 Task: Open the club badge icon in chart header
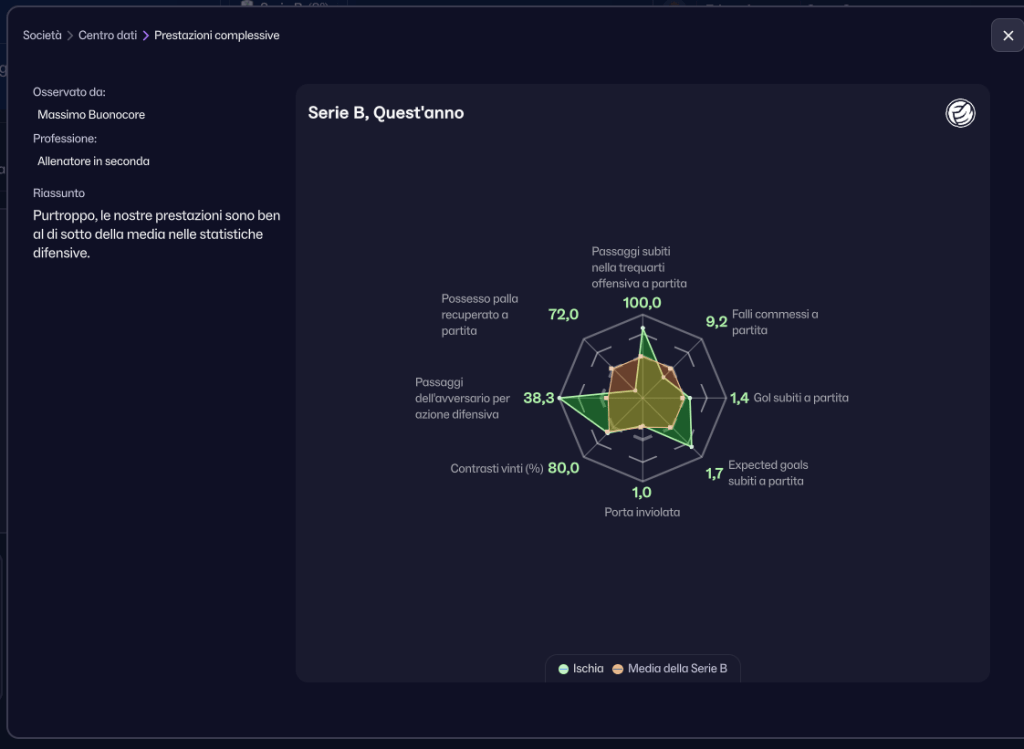(960, 114)
